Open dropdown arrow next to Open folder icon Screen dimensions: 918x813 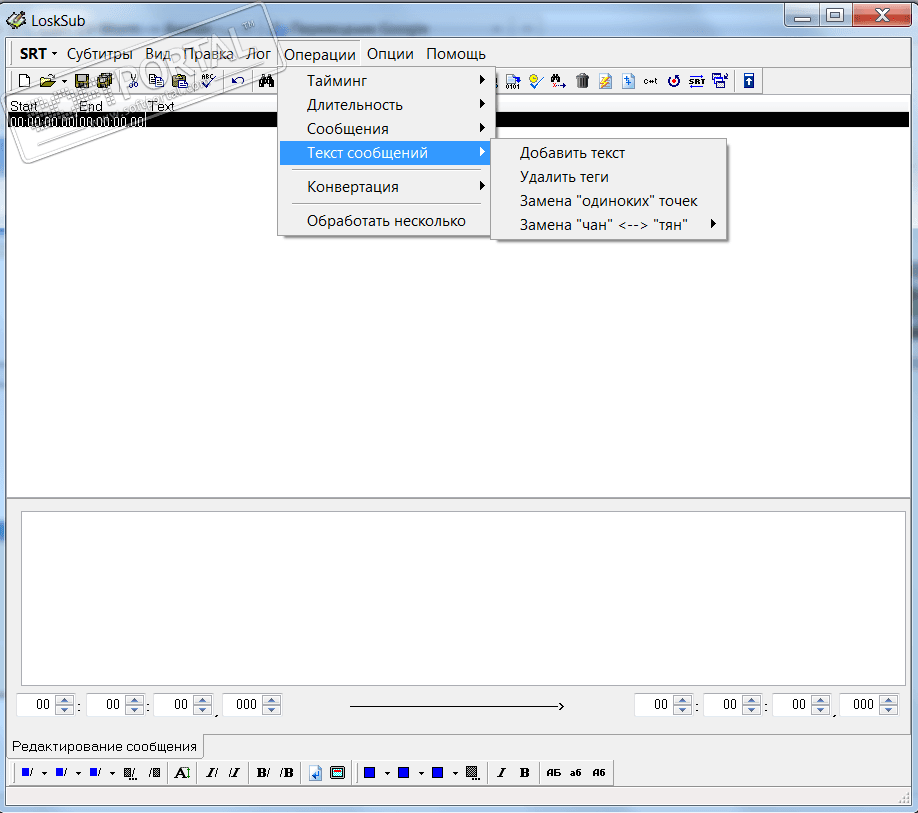[64, 81]
